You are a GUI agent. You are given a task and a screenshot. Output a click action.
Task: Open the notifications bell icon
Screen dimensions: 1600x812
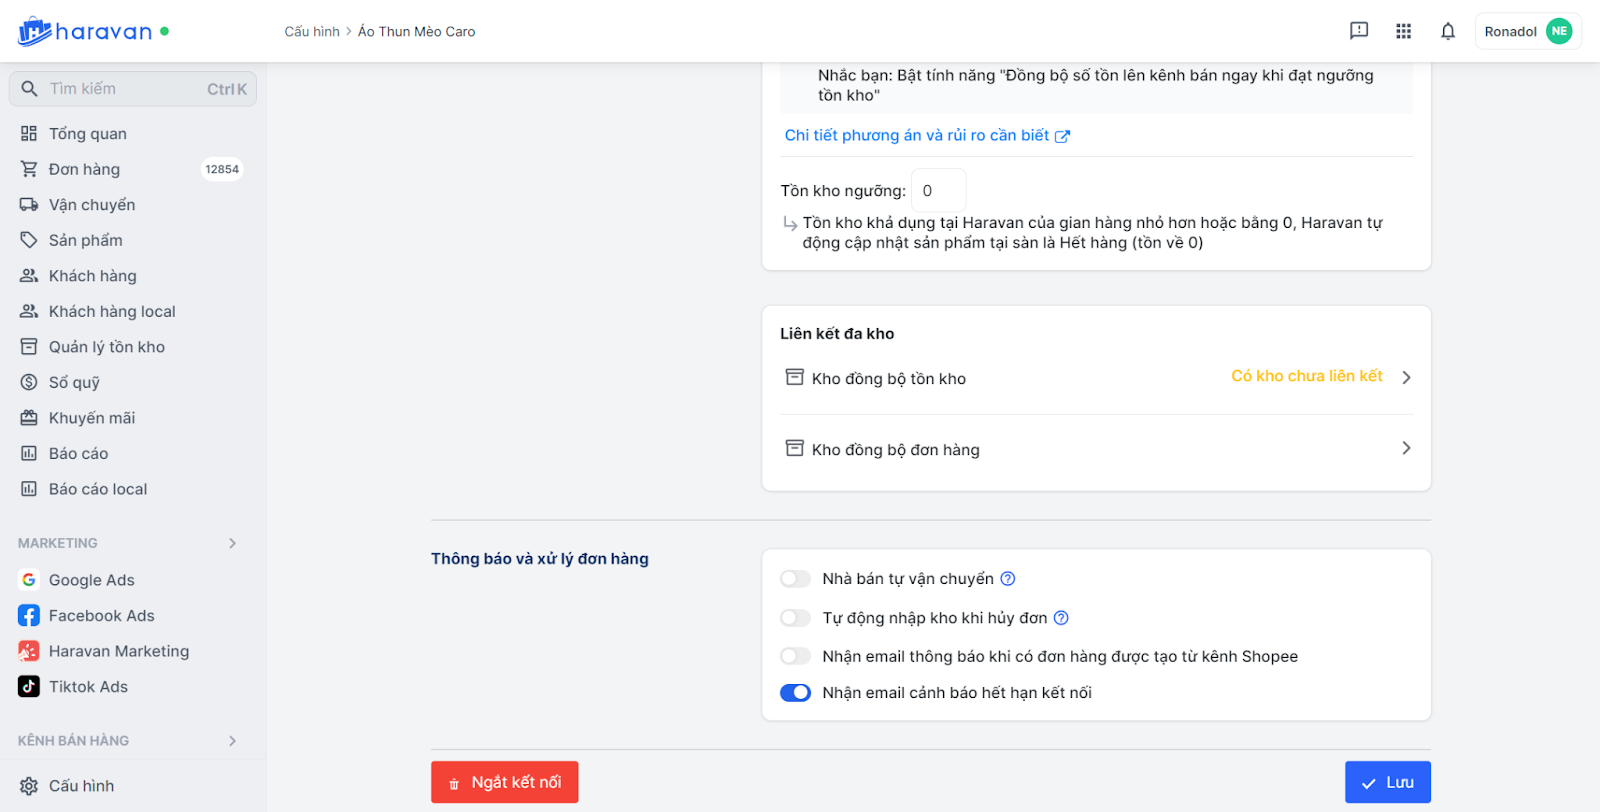coord(1447,31)
